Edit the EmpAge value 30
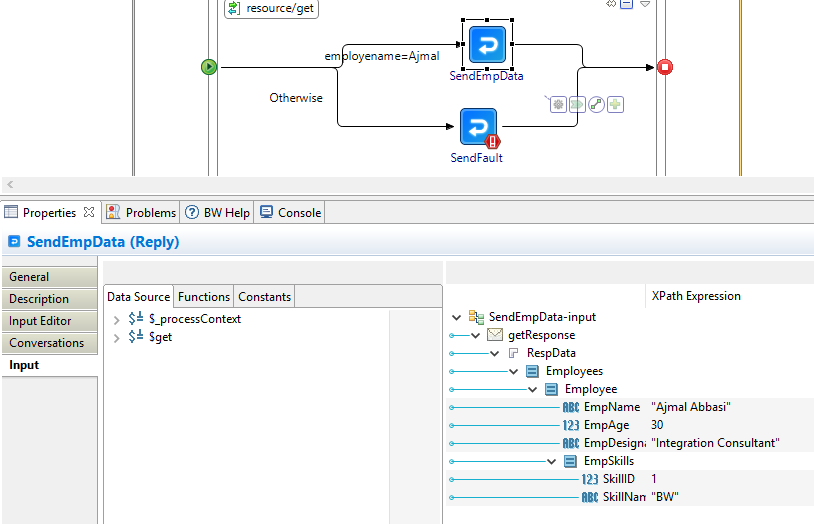The image size is (814, 524). pos(657,425)
